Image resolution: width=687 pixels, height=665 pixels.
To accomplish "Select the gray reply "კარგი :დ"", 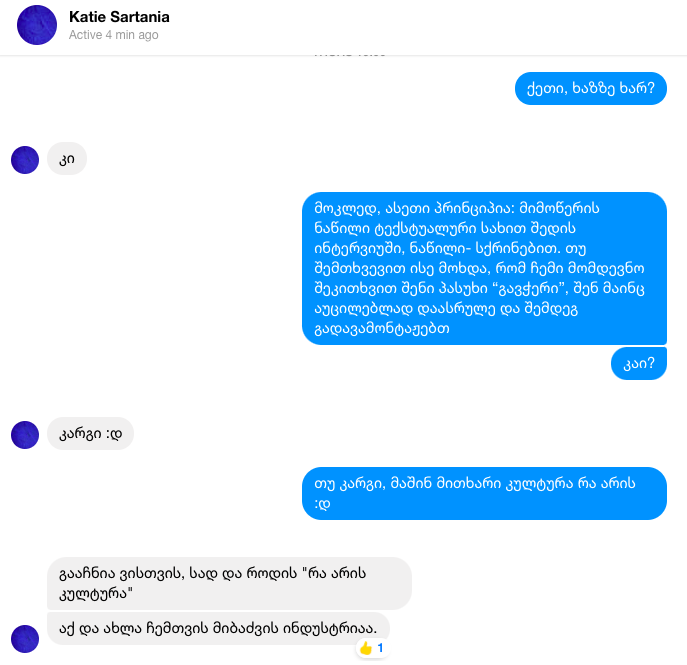I will [90, 434].
